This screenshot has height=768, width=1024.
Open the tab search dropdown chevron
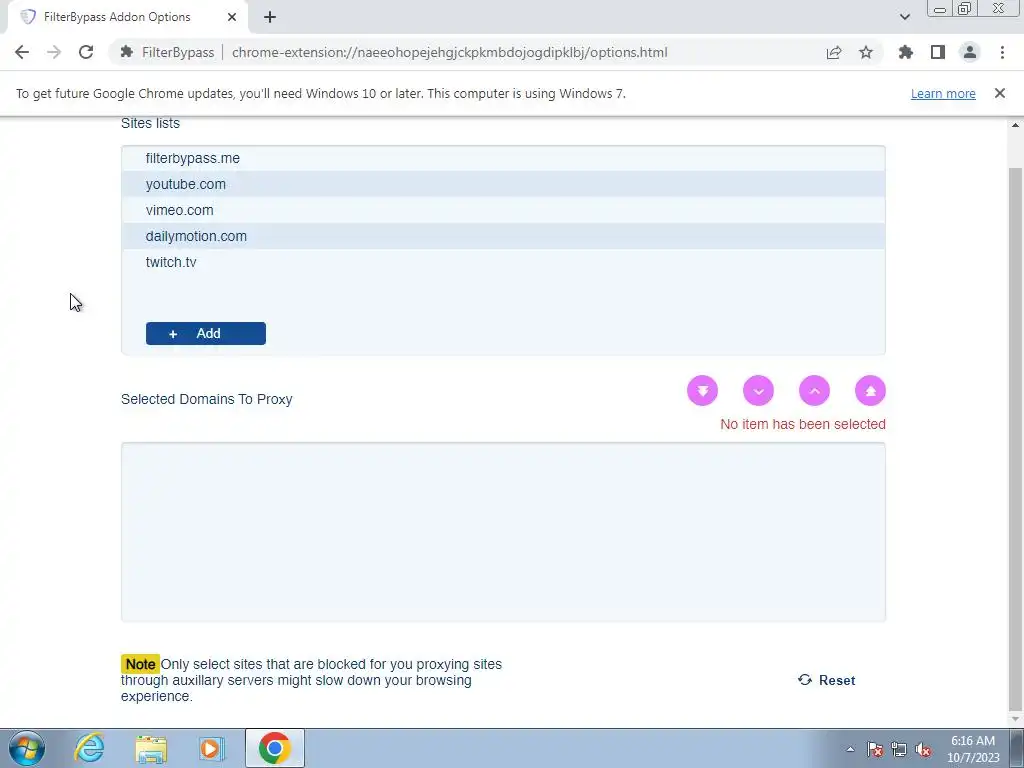[x=904, y=17]
